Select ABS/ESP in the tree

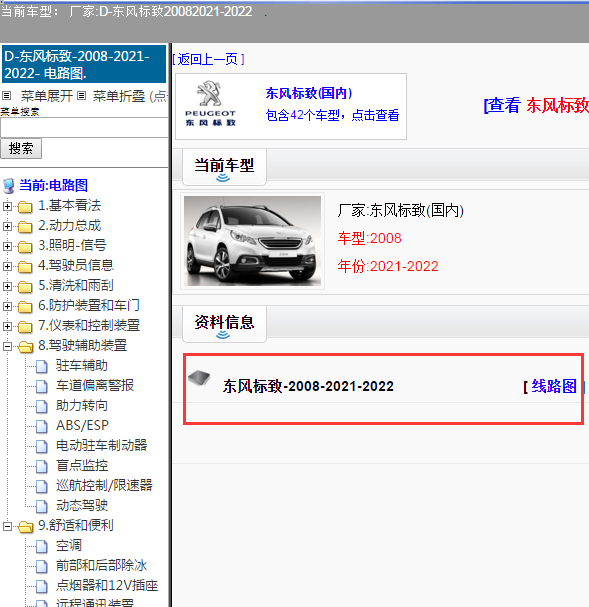click(x=82, y=425)
